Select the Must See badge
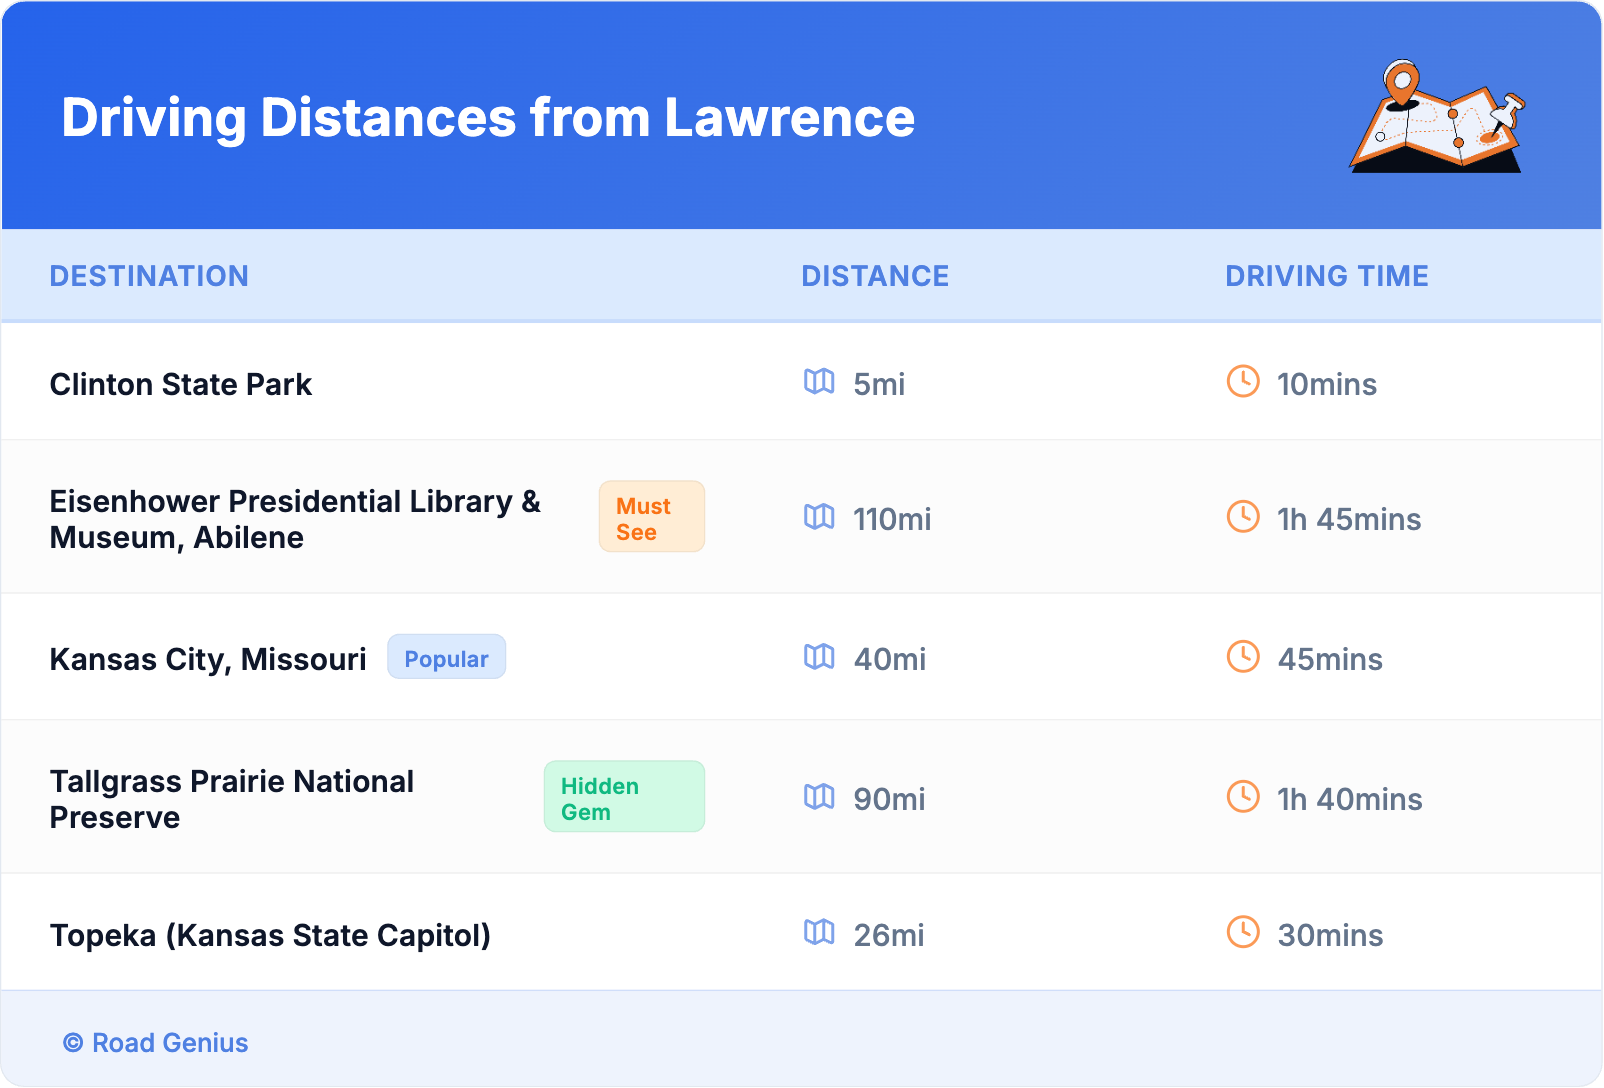1604x1088 pixels. coord(651,517)
